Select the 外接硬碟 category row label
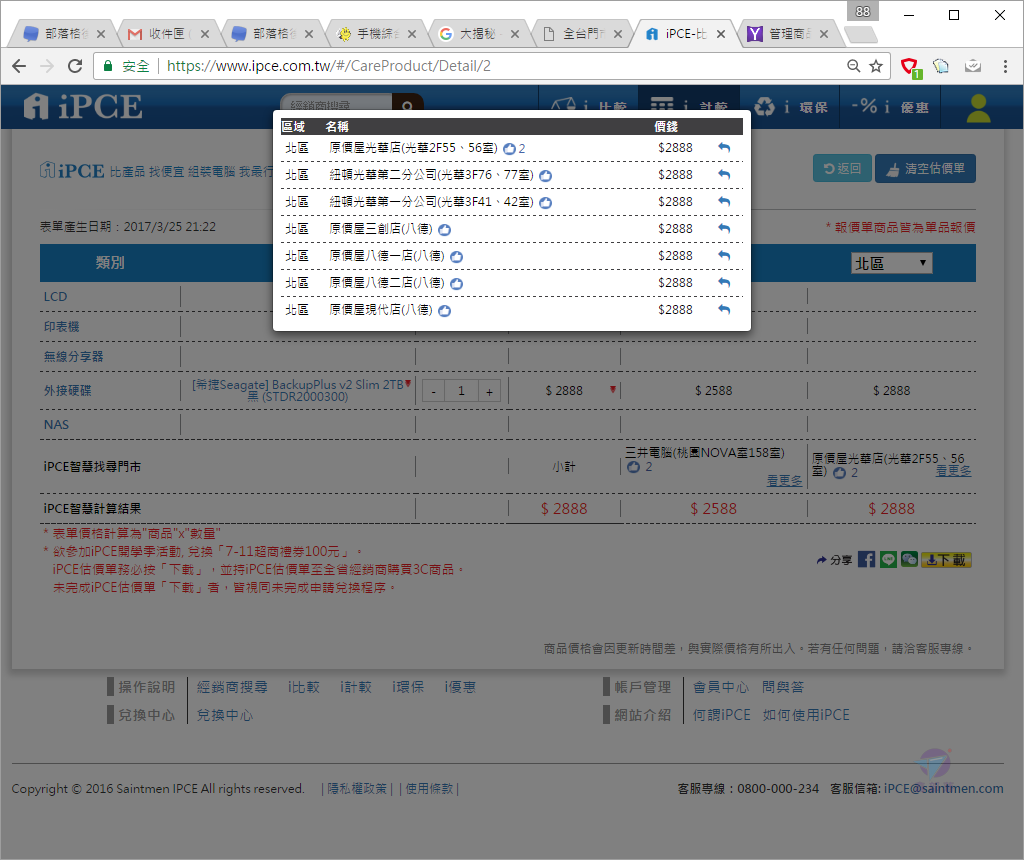The image size is (1024, 860). point(67,390)
